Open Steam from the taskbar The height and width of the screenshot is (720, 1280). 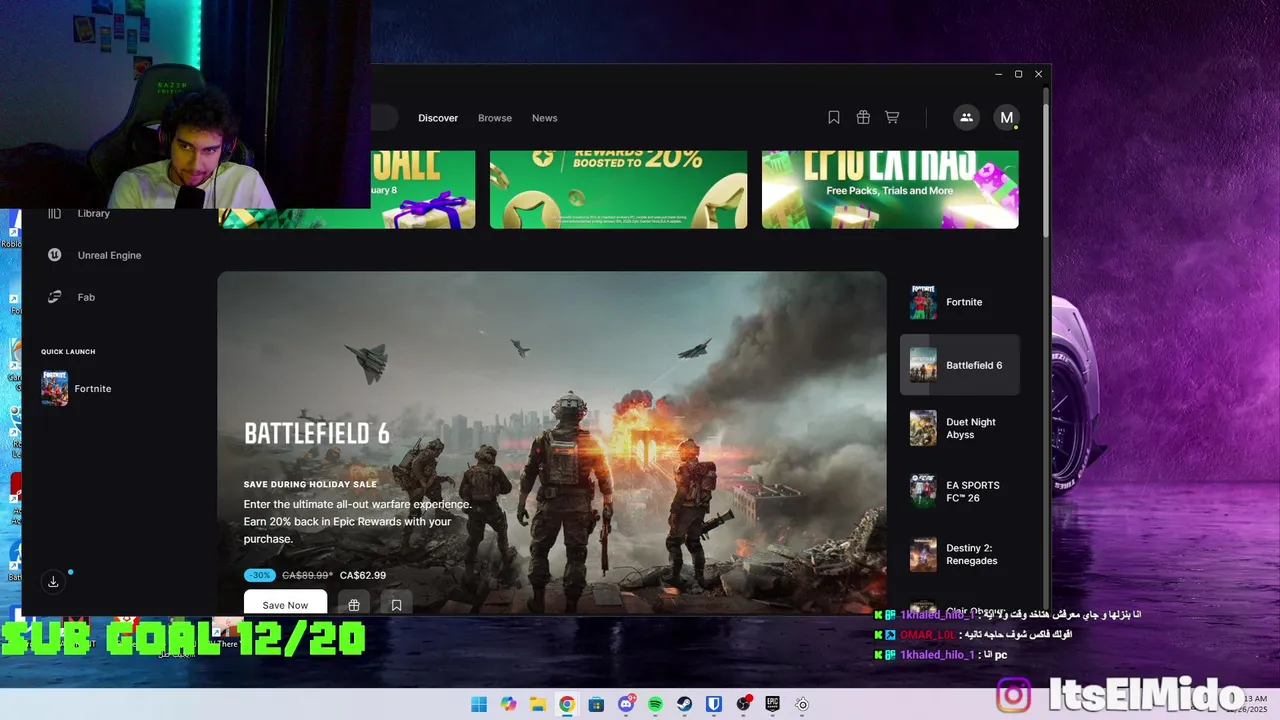coord(685,704)
